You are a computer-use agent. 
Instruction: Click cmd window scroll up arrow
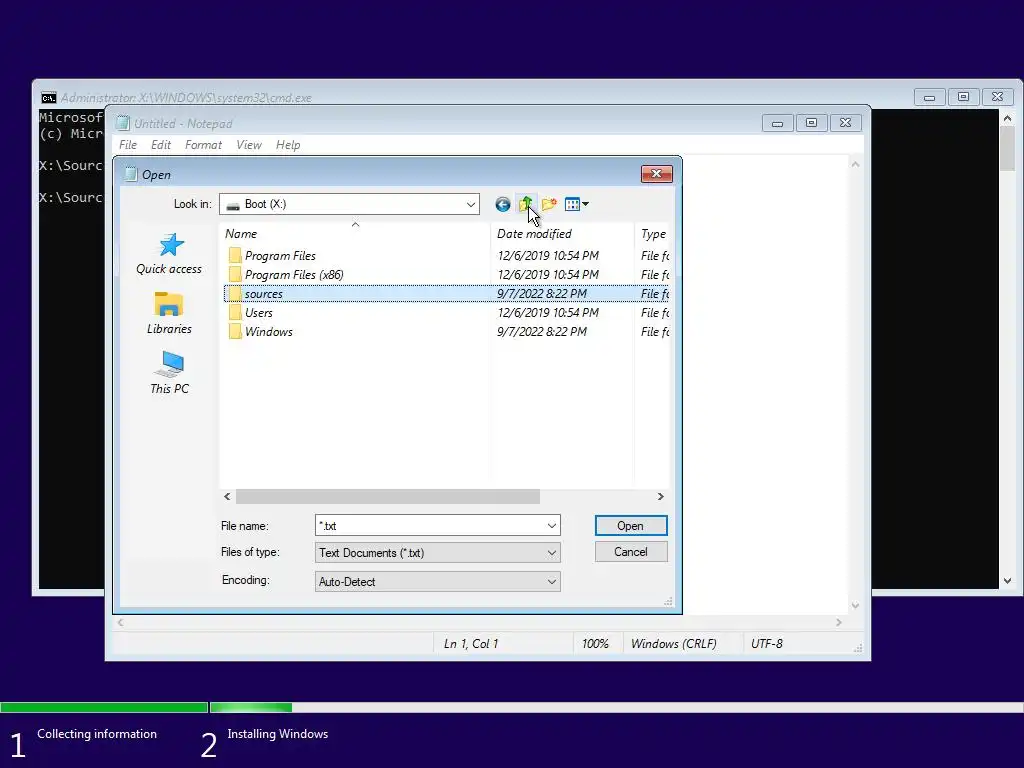(1007, 119)
